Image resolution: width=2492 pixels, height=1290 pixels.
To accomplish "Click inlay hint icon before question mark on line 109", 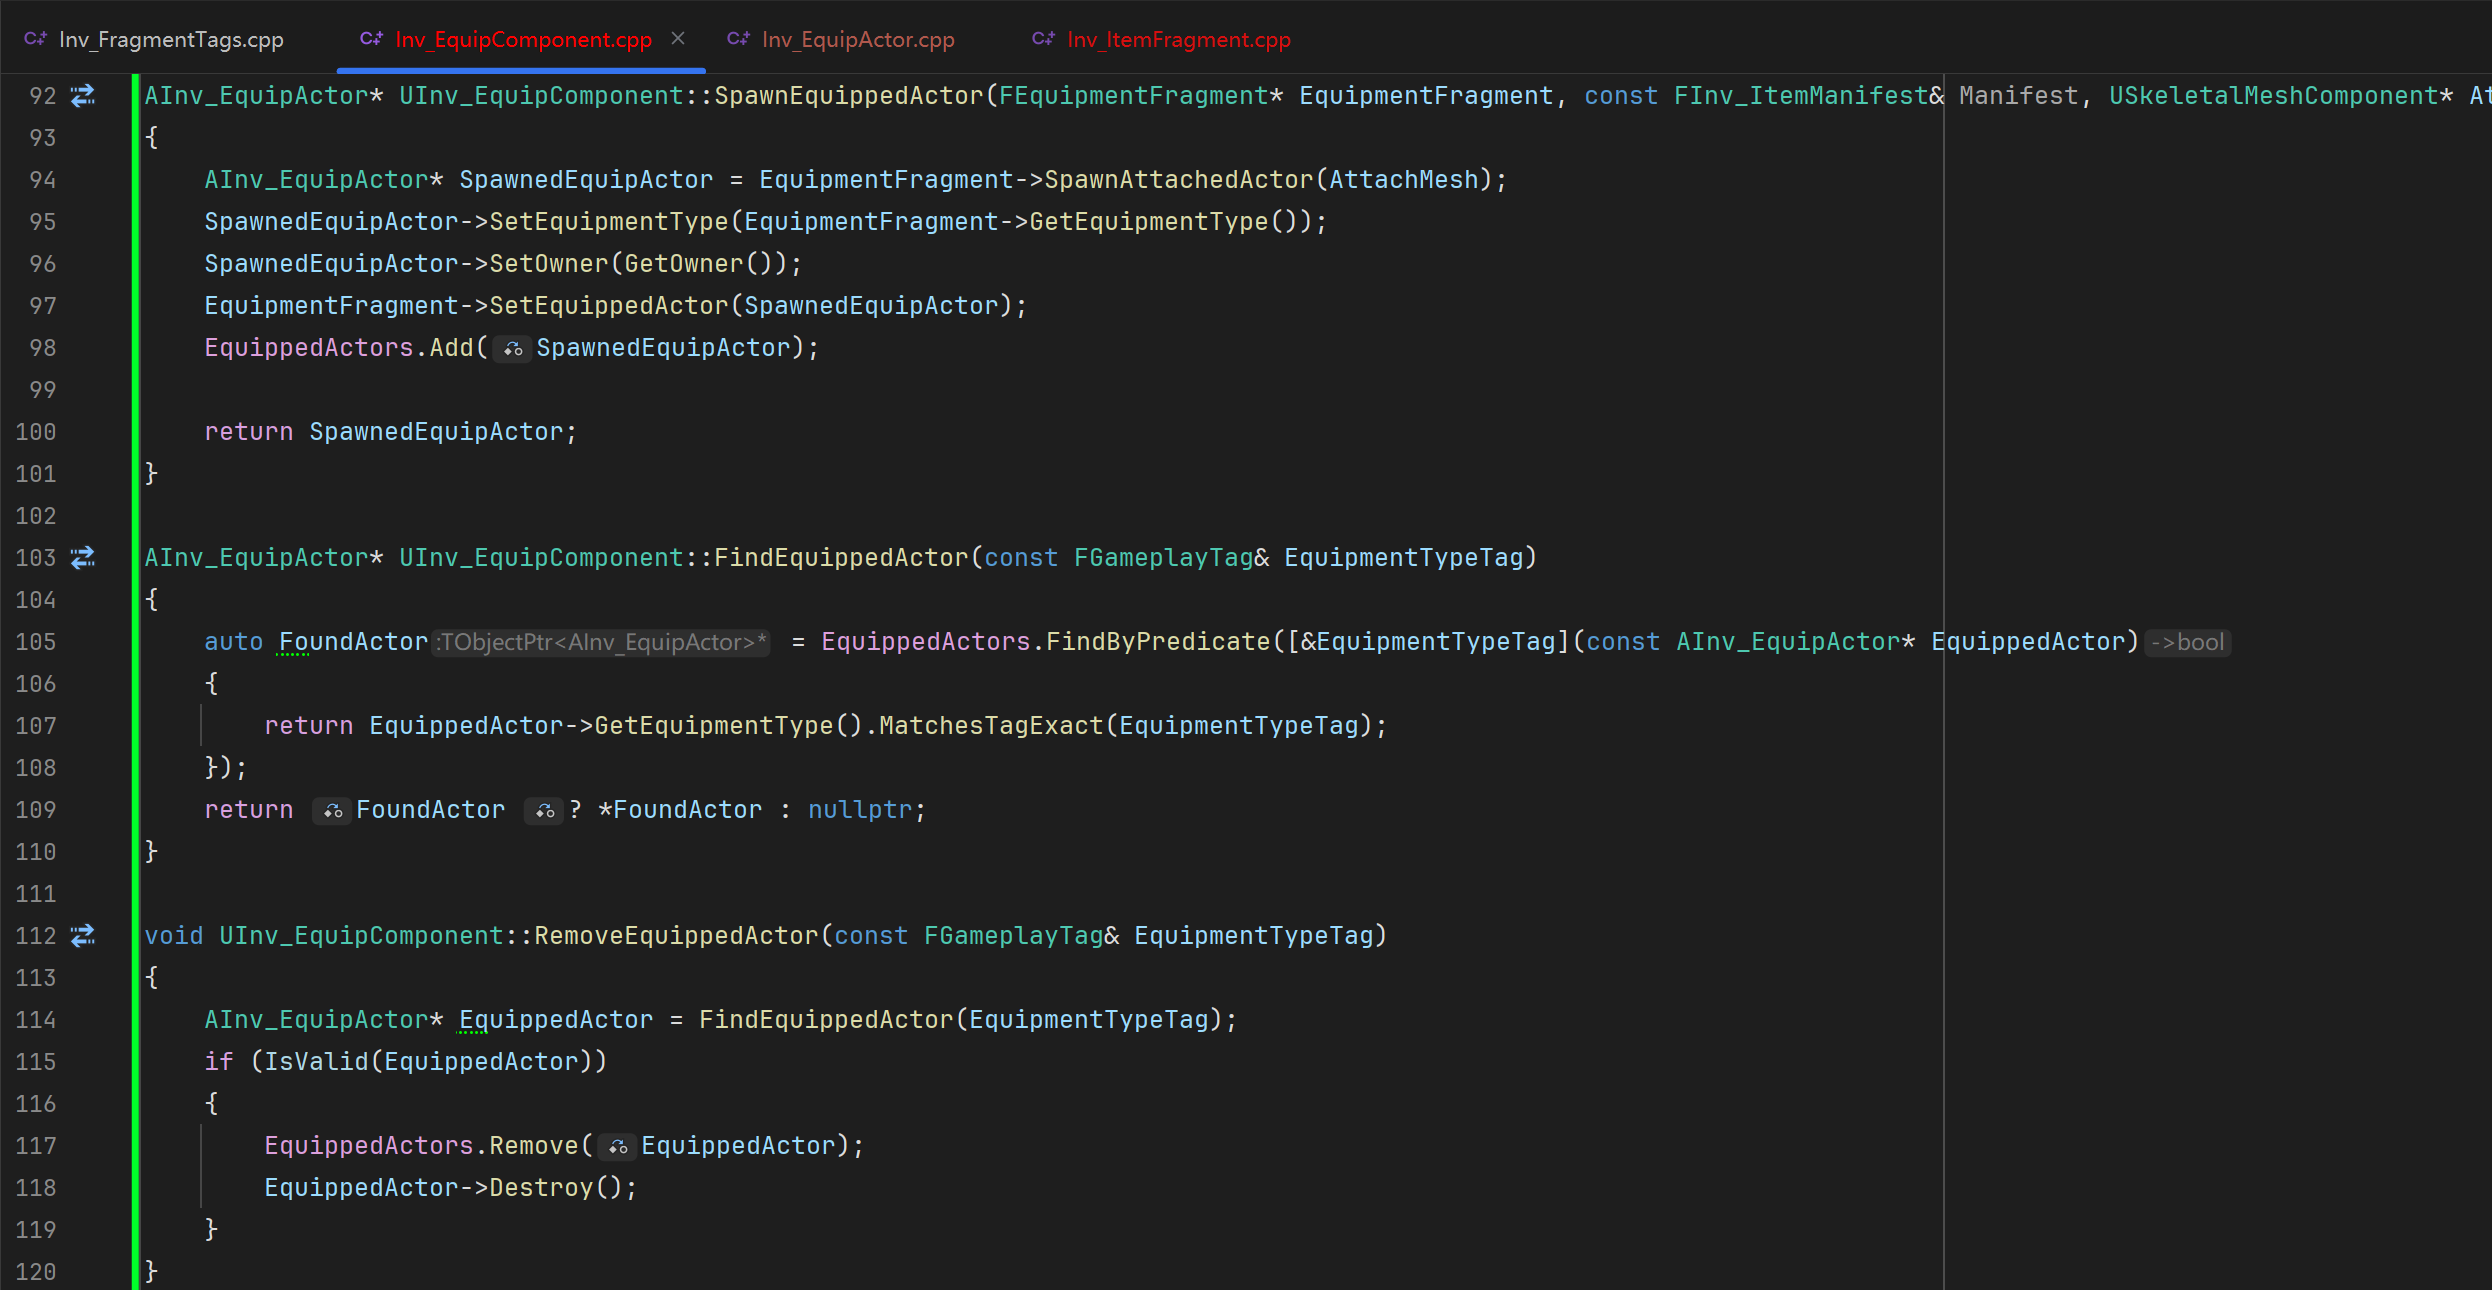I will pos(544,811).
